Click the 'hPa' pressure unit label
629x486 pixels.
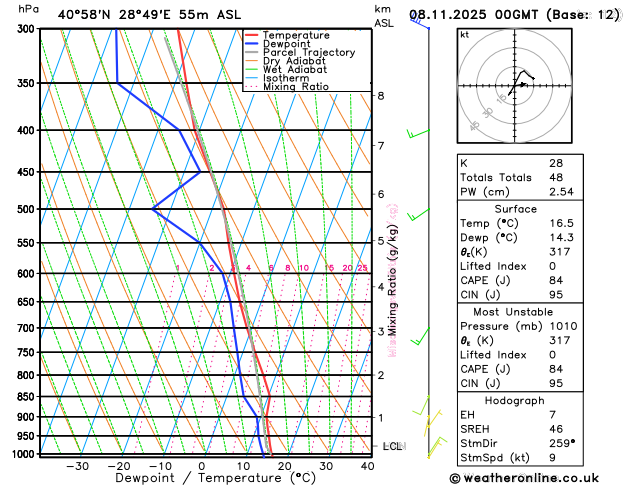(28, 9)
